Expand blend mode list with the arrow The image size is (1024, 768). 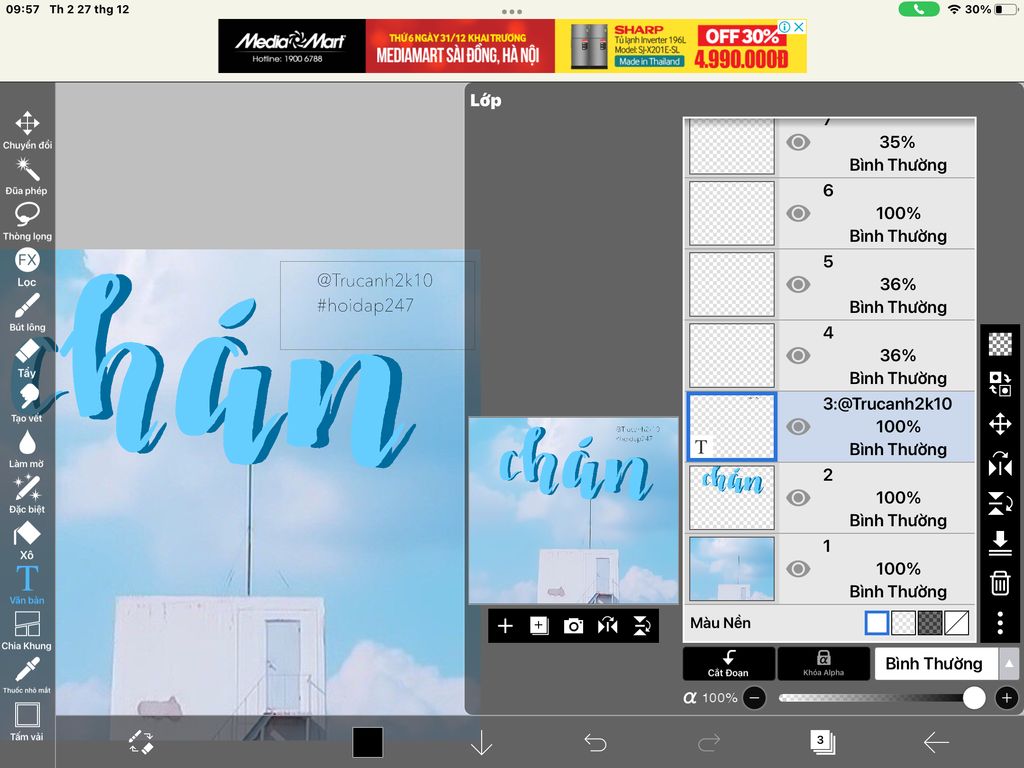(x=1009, y=664)
